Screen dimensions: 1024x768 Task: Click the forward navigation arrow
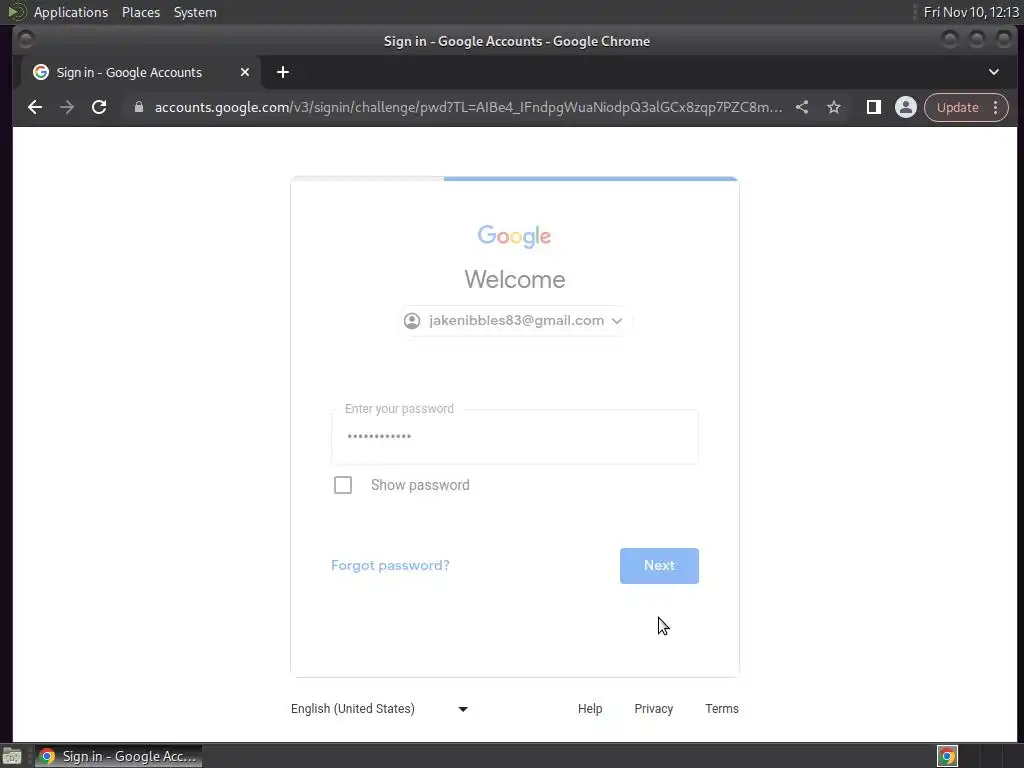(67, 107)
